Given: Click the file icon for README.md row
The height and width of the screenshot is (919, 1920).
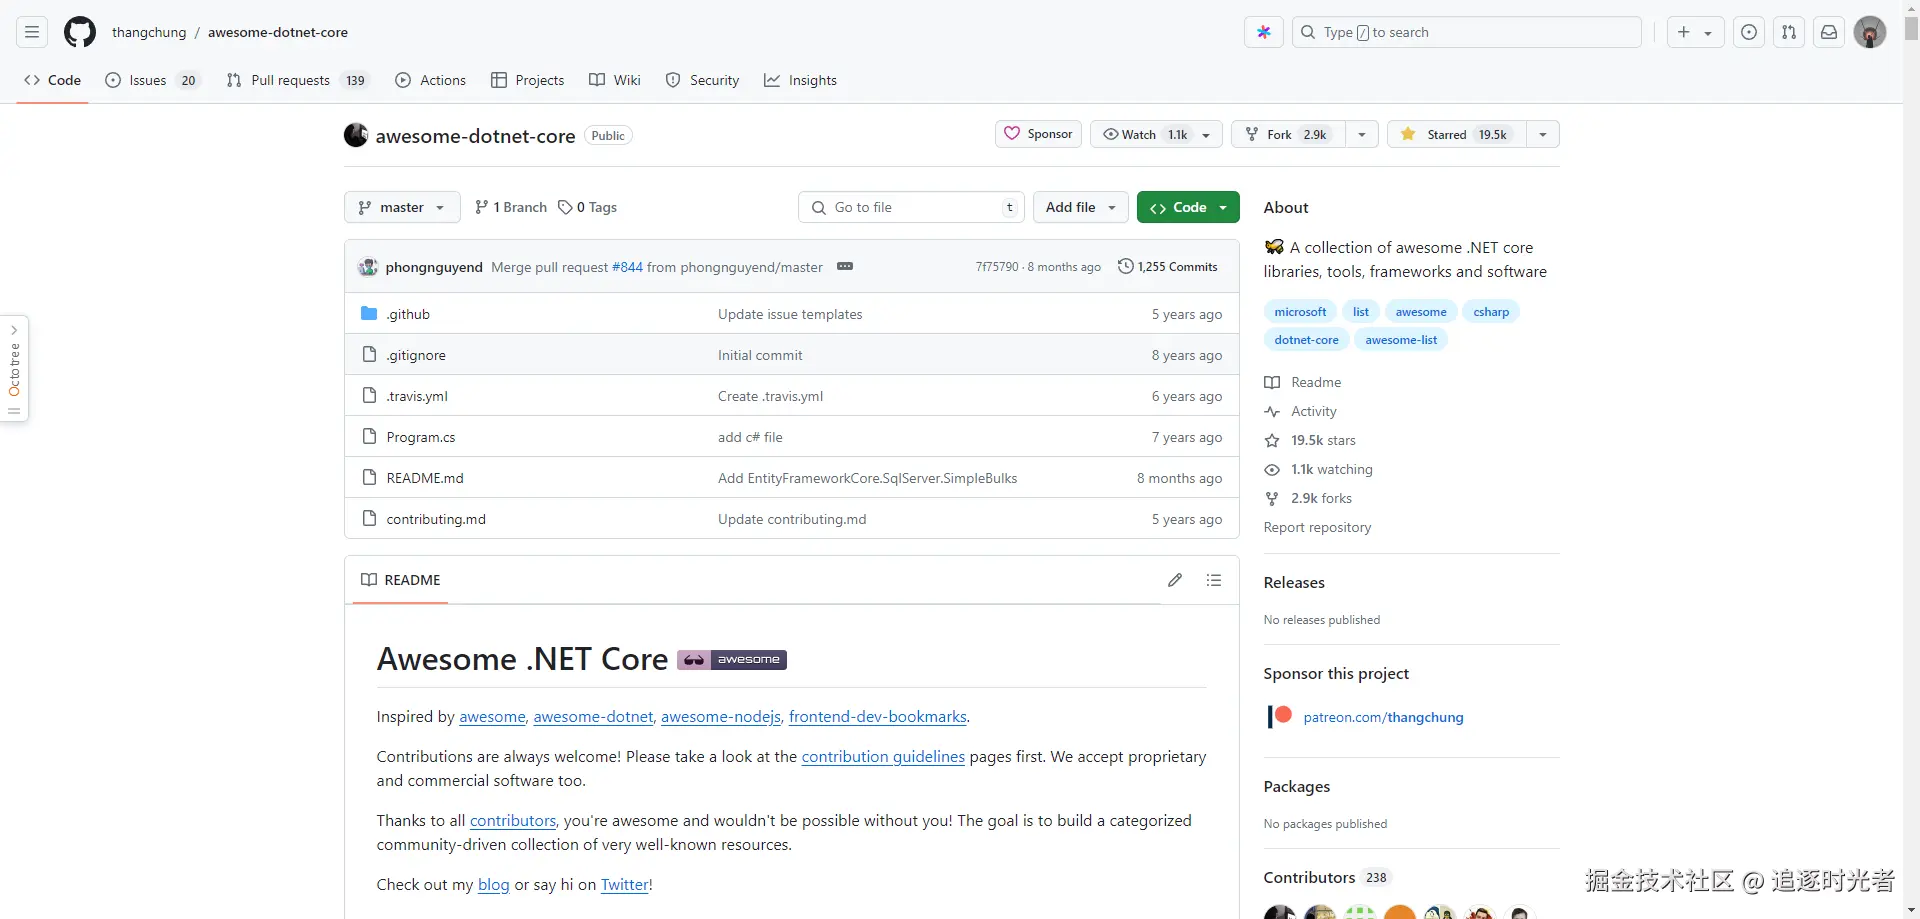Looking at the screenshot, I should (369, 478).
